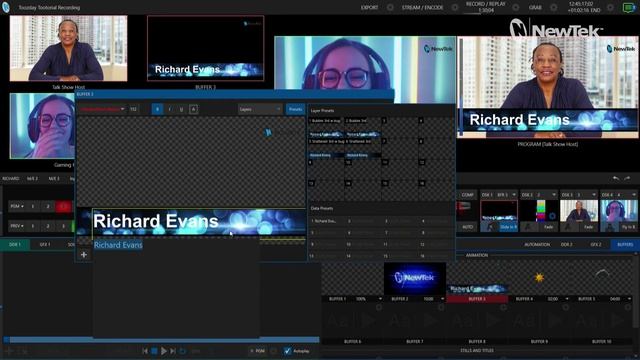Switch to the GFX 1 tab
This screenshot has height=360, width=640.
coord(45,244)
